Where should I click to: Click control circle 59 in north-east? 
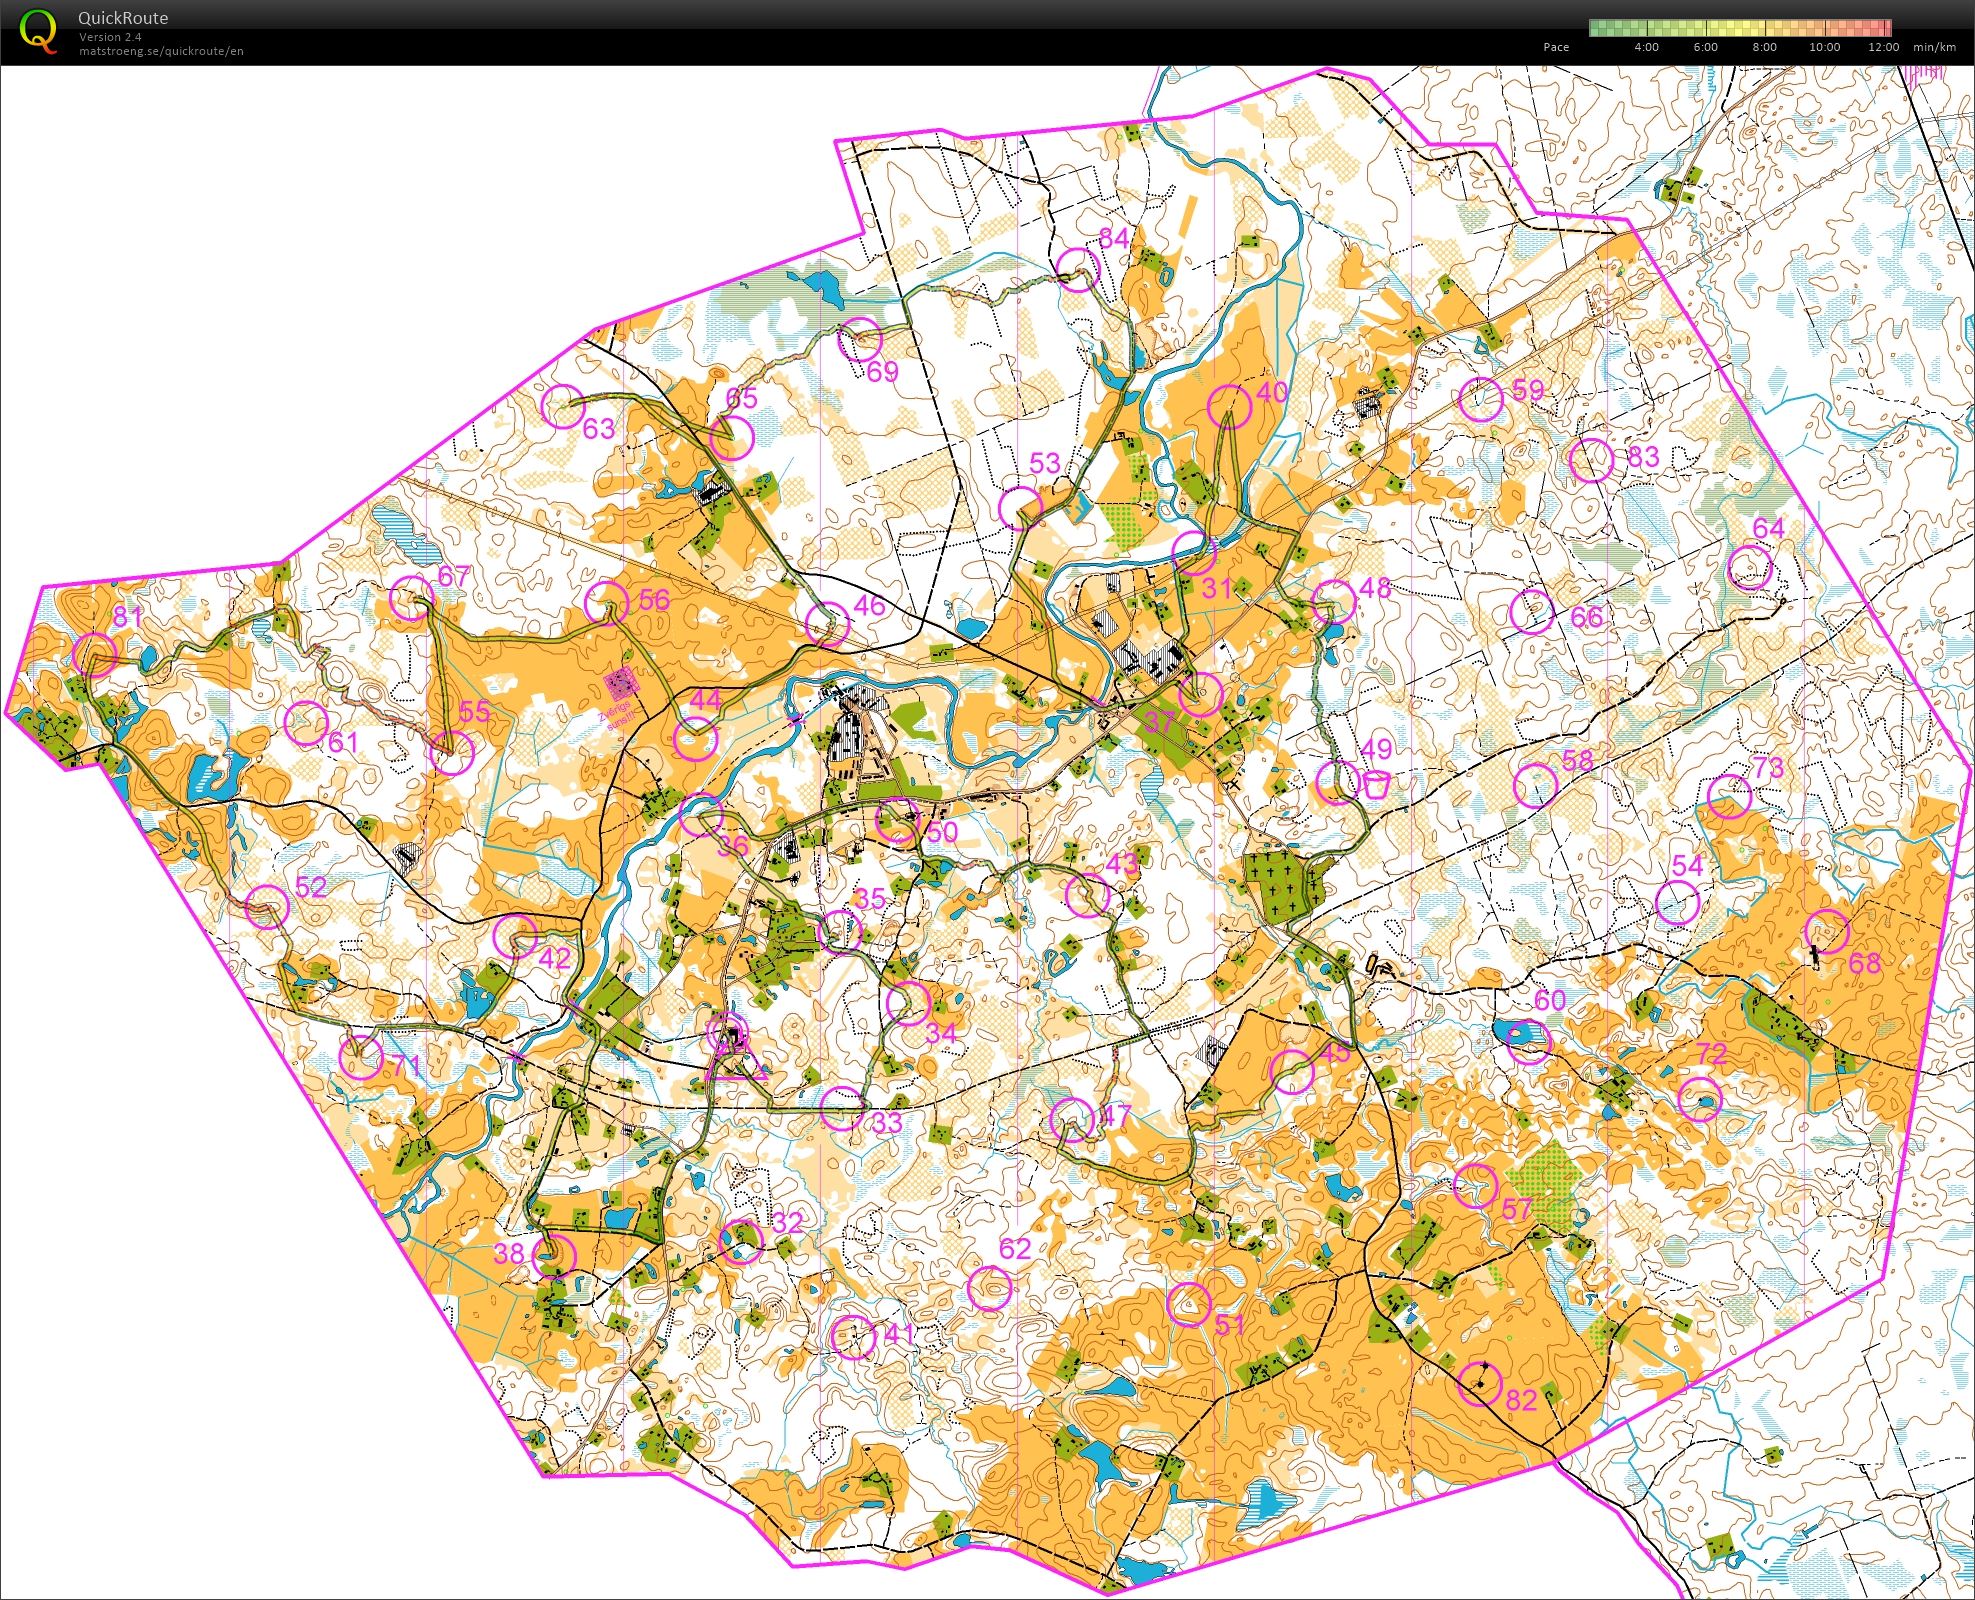point(1481,399)
